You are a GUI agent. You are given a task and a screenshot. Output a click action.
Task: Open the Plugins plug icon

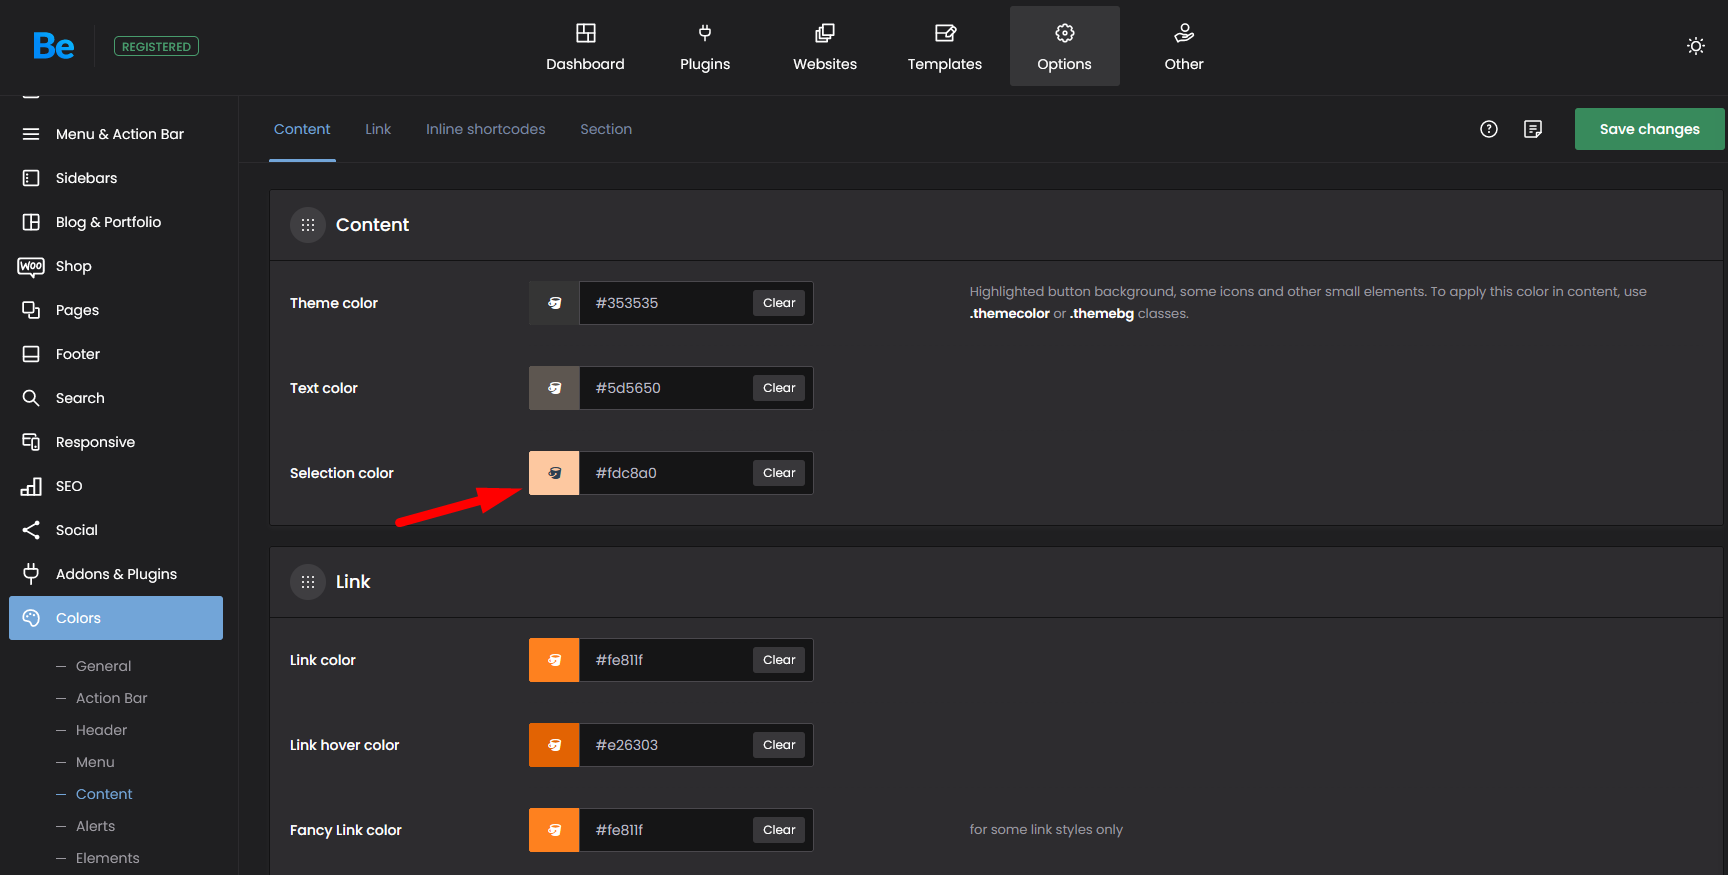tap(705, 33)
